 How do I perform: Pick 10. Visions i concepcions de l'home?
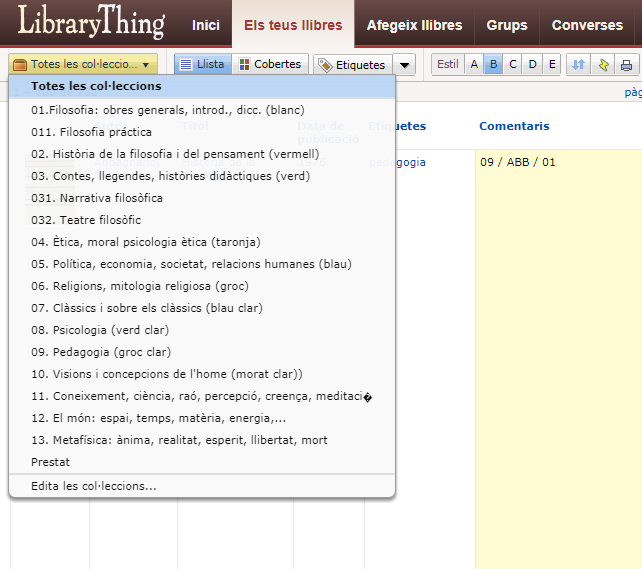(x=202, y=374)
